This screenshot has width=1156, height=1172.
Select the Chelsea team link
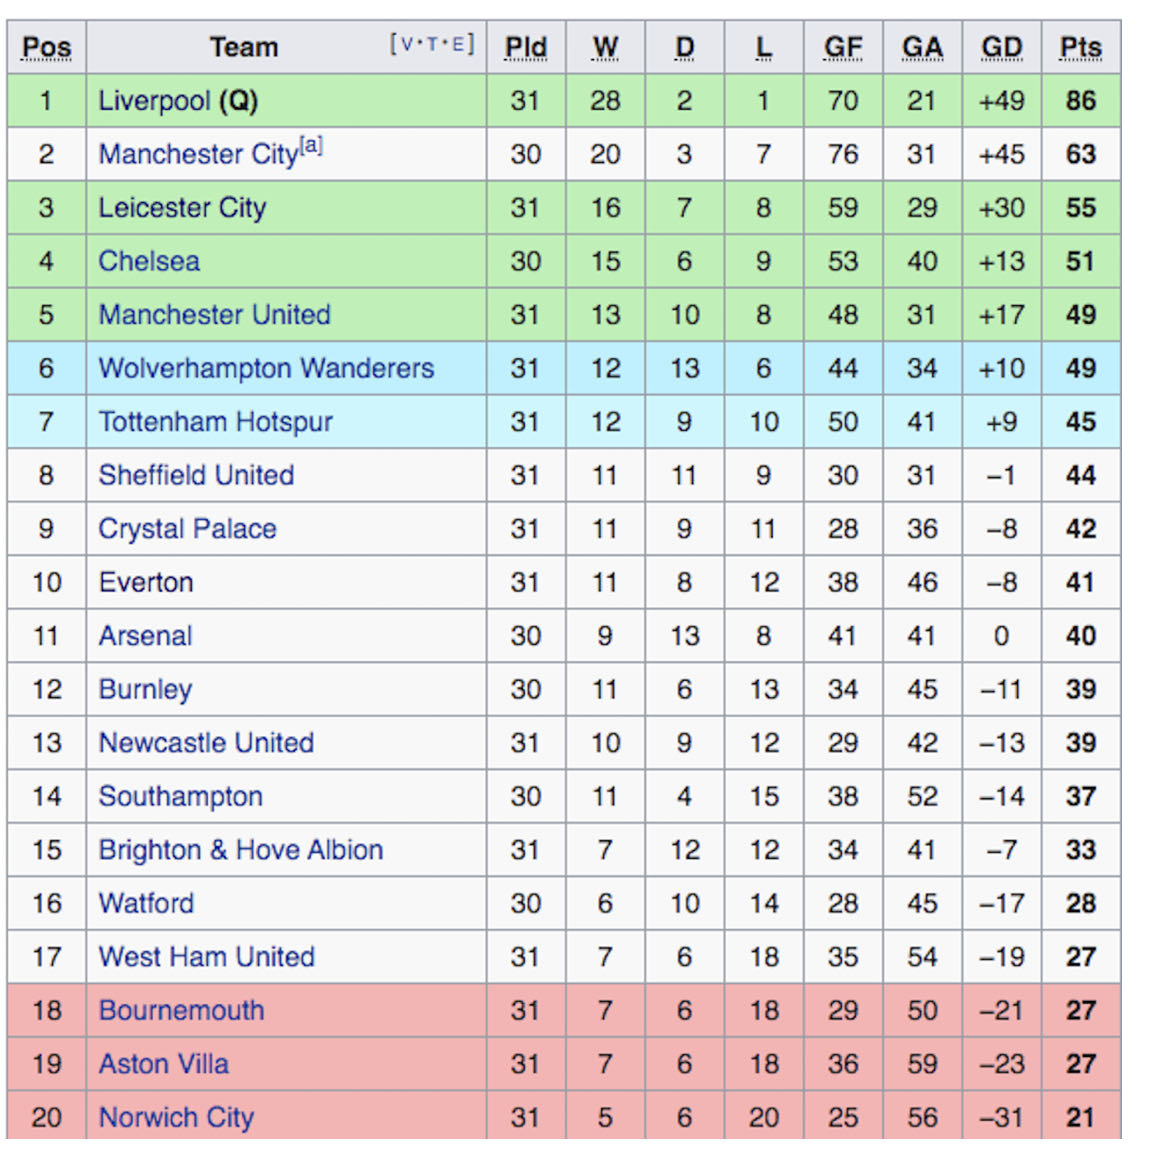149,262
